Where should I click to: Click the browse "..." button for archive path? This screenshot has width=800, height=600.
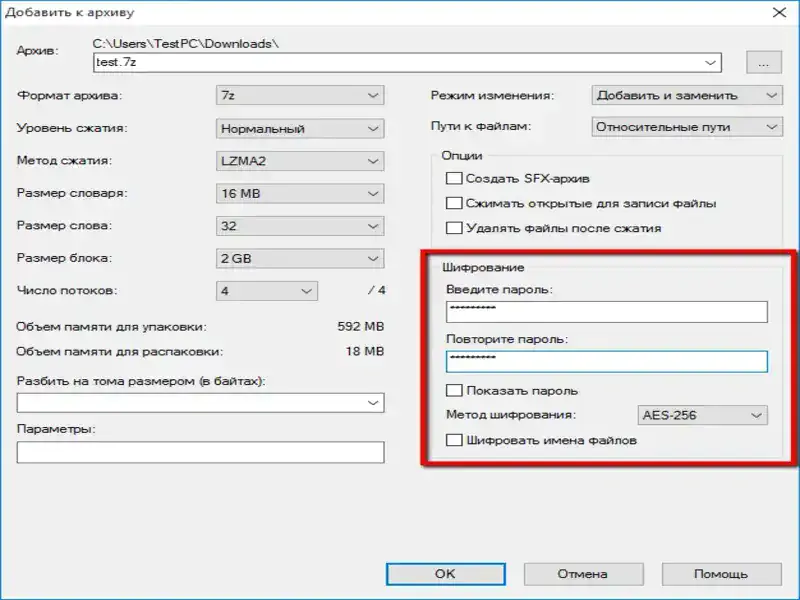764,62
